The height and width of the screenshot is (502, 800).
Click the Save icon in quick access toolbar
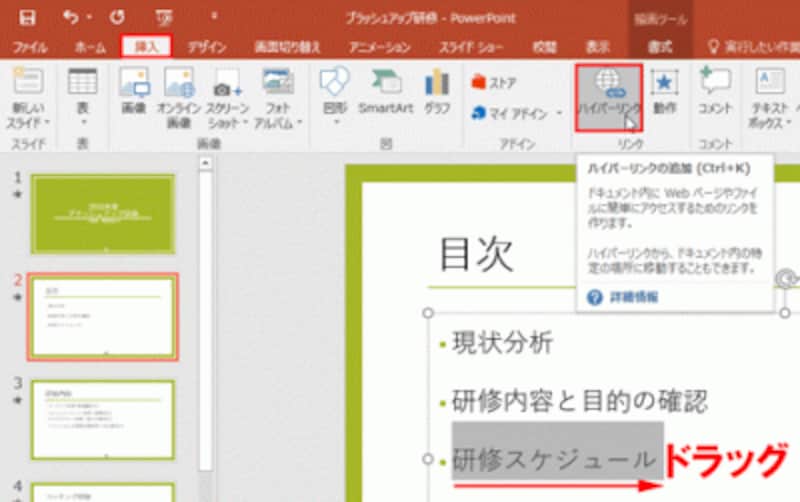pos(27,18)
